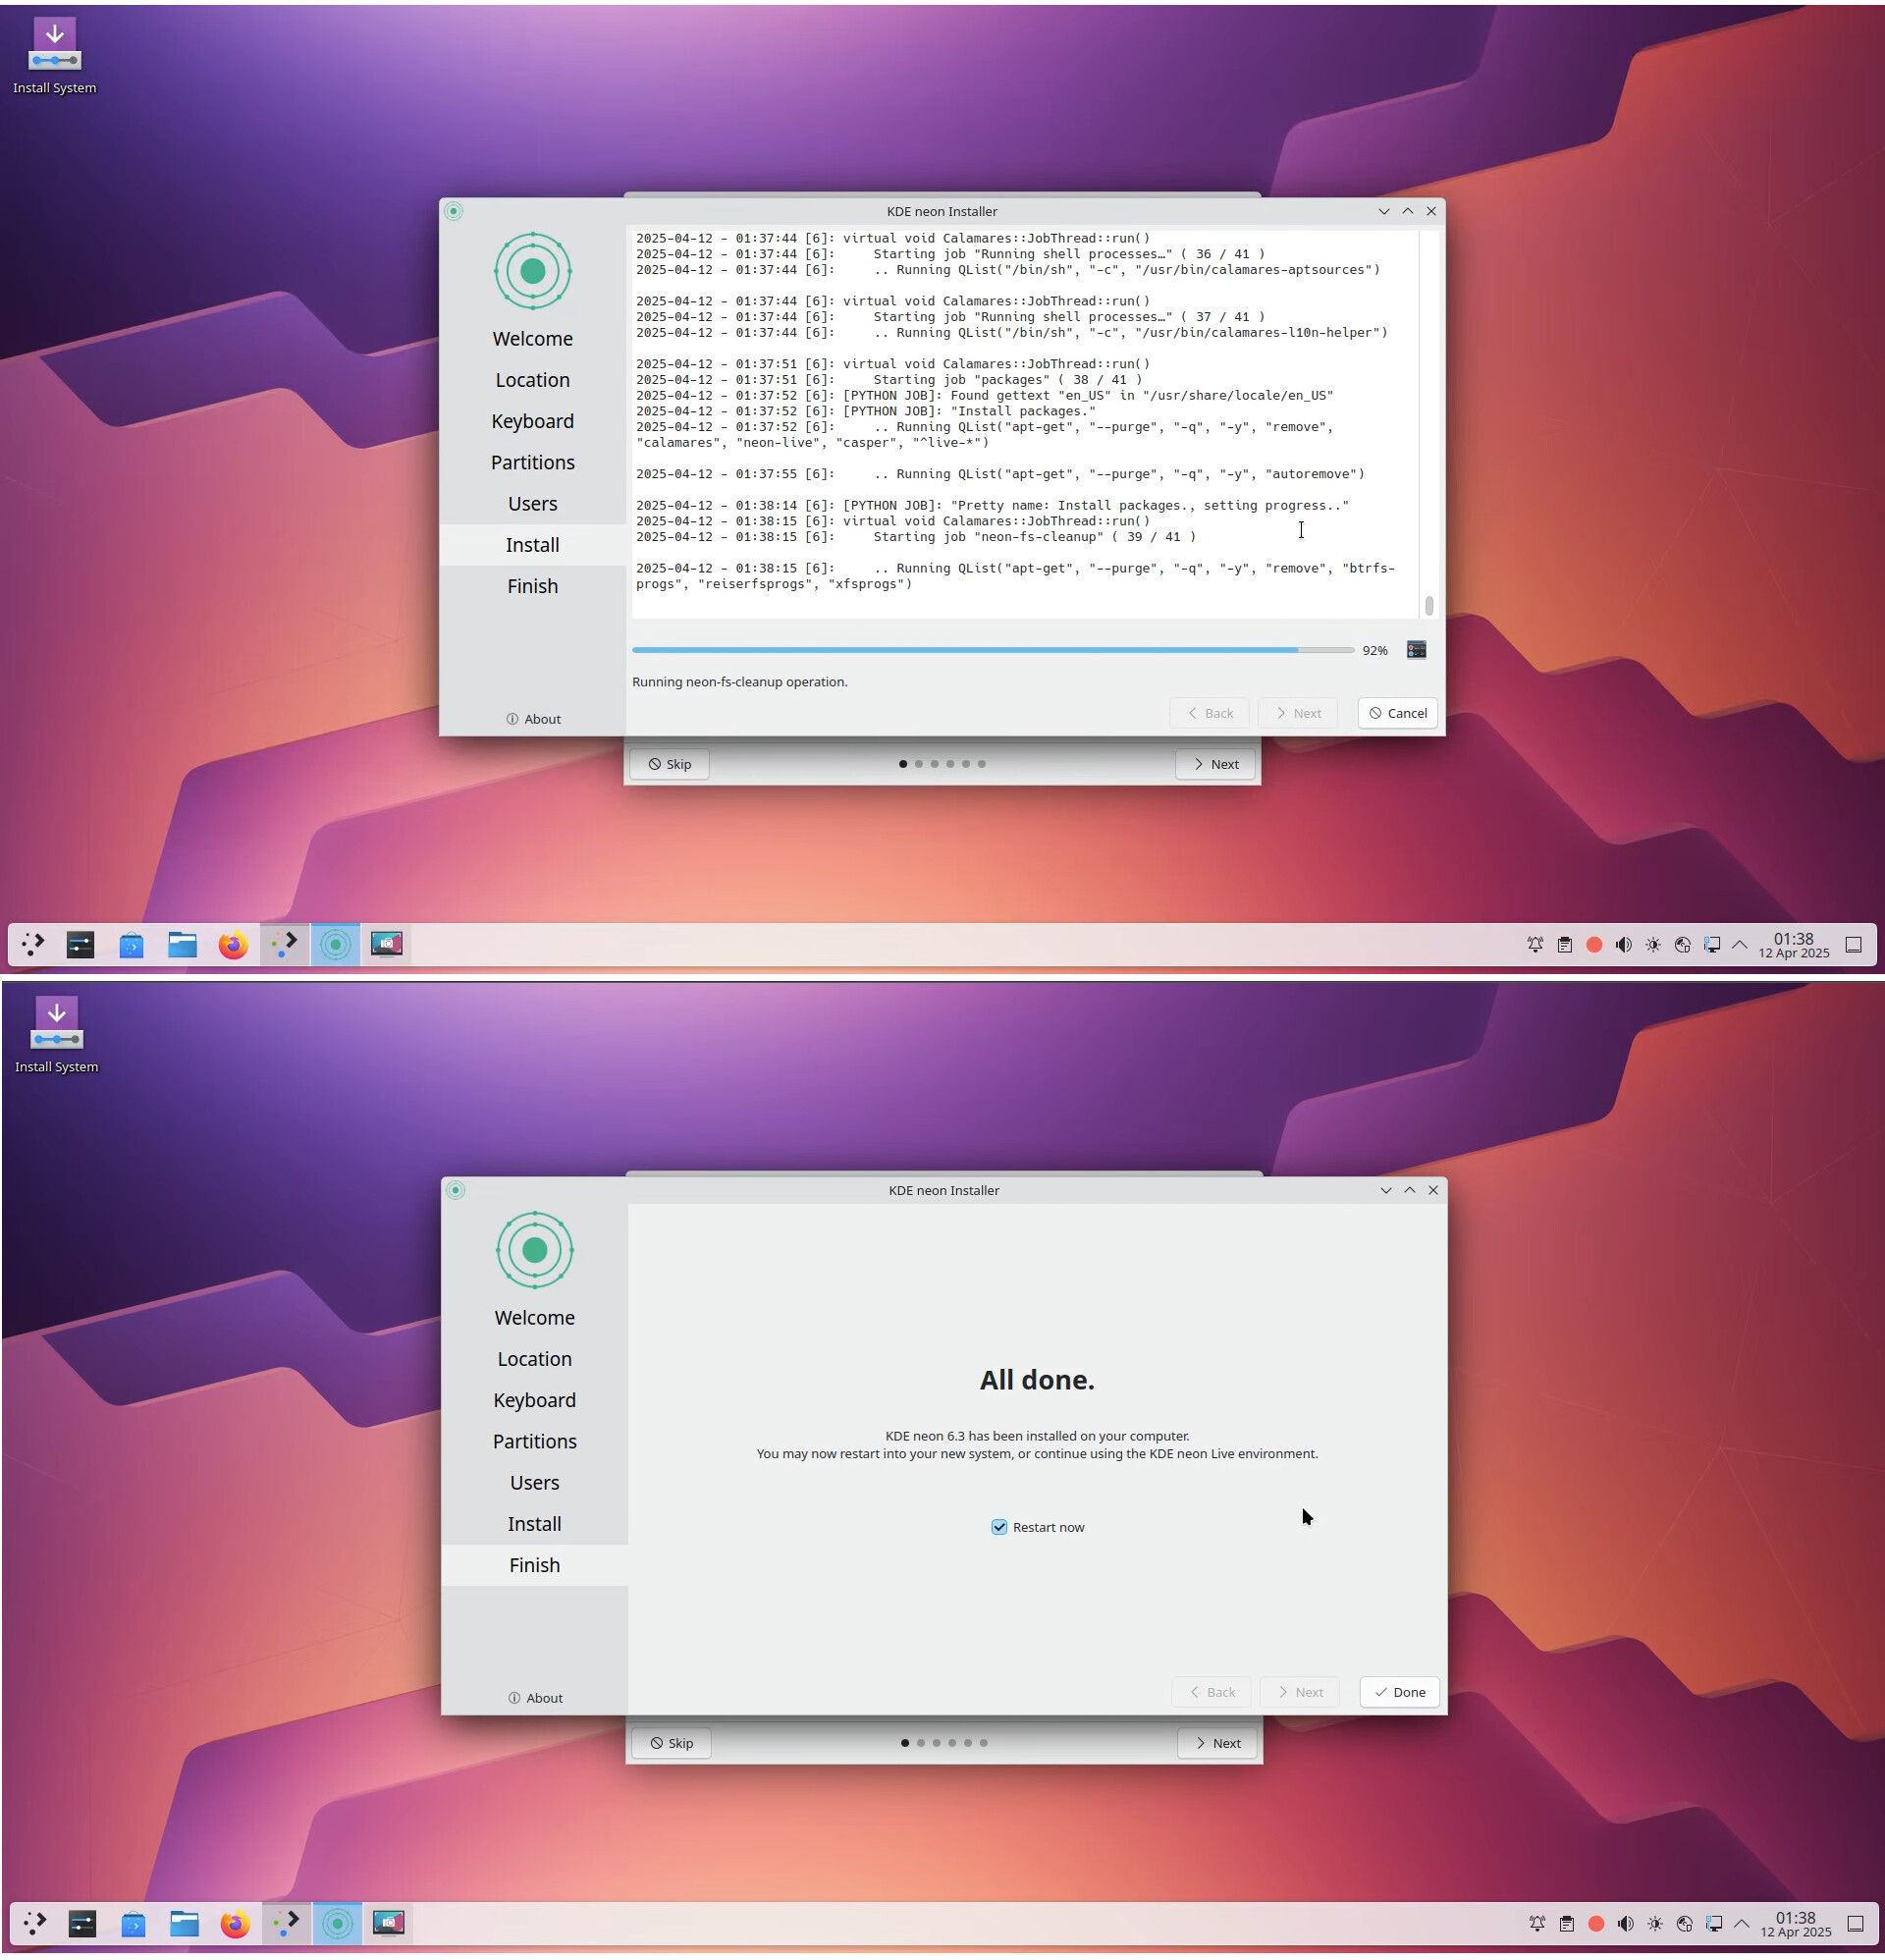Open application launcher in taskbar under All done installer

[35, 1923]
